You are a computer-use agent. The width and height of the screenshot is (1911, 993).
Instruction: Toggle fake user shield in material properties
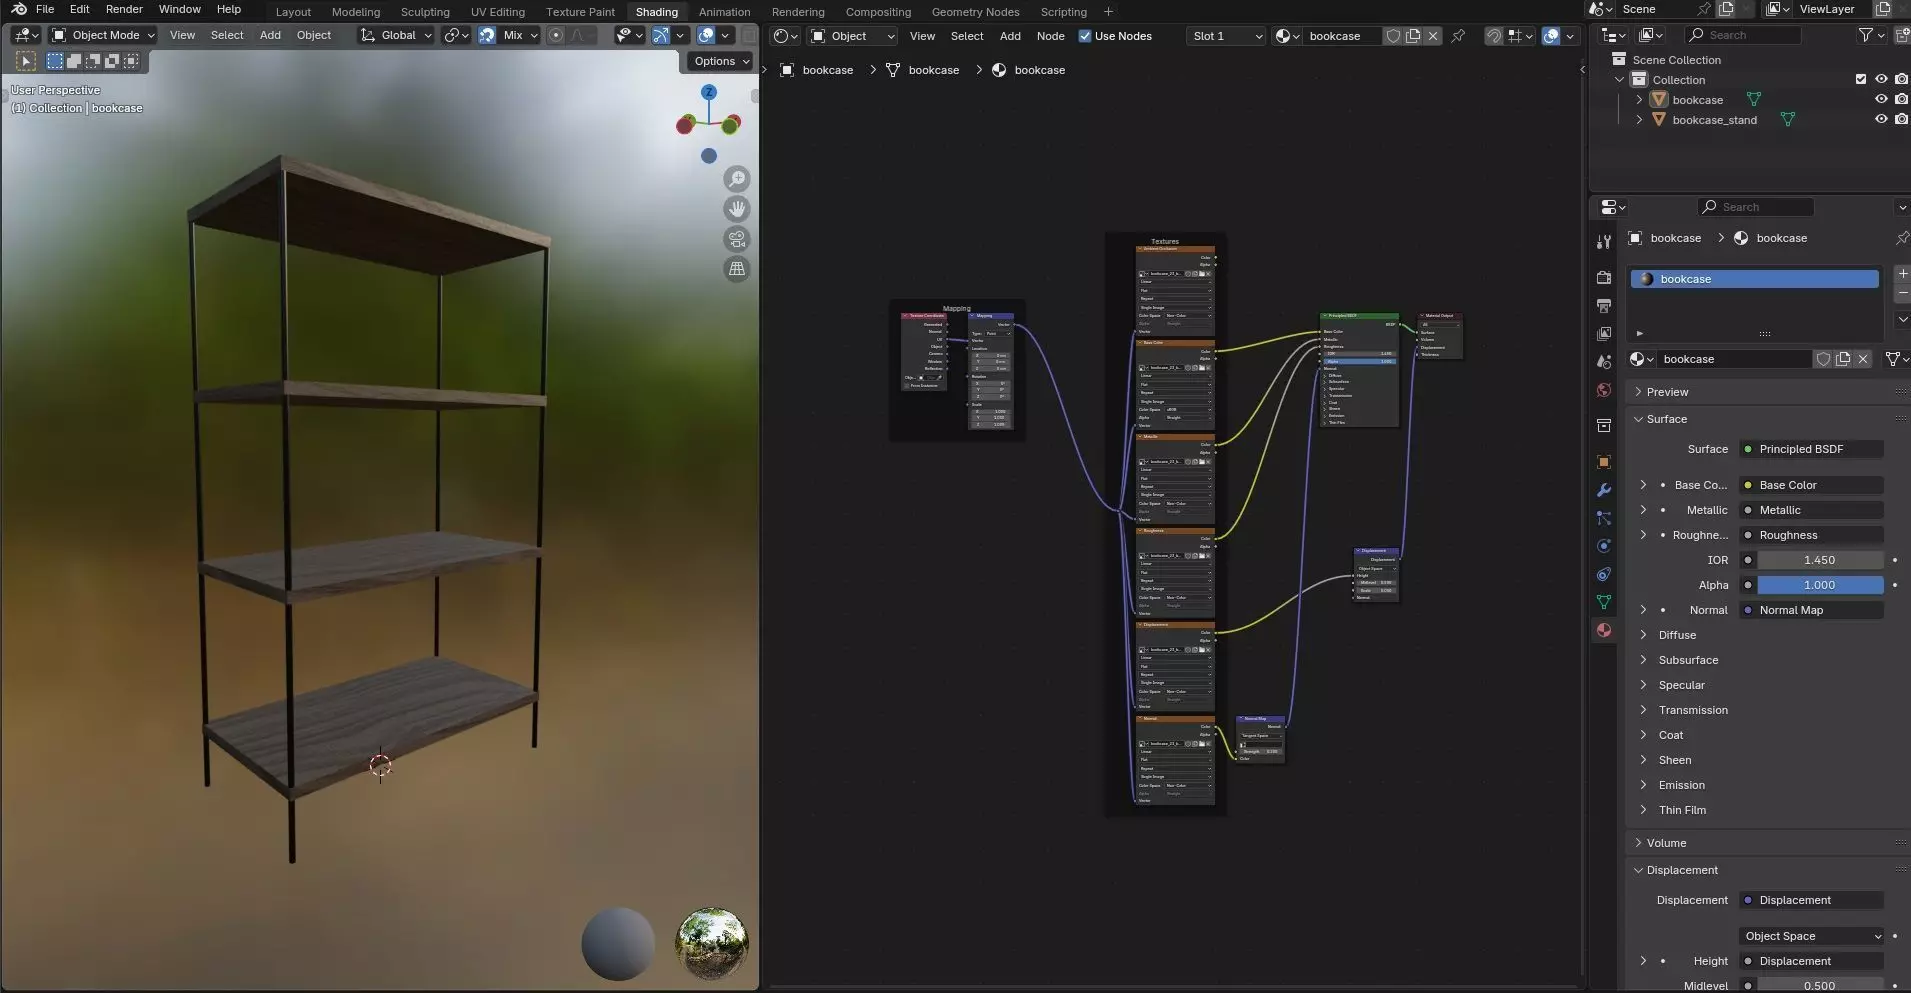[x=1823, y=359]
